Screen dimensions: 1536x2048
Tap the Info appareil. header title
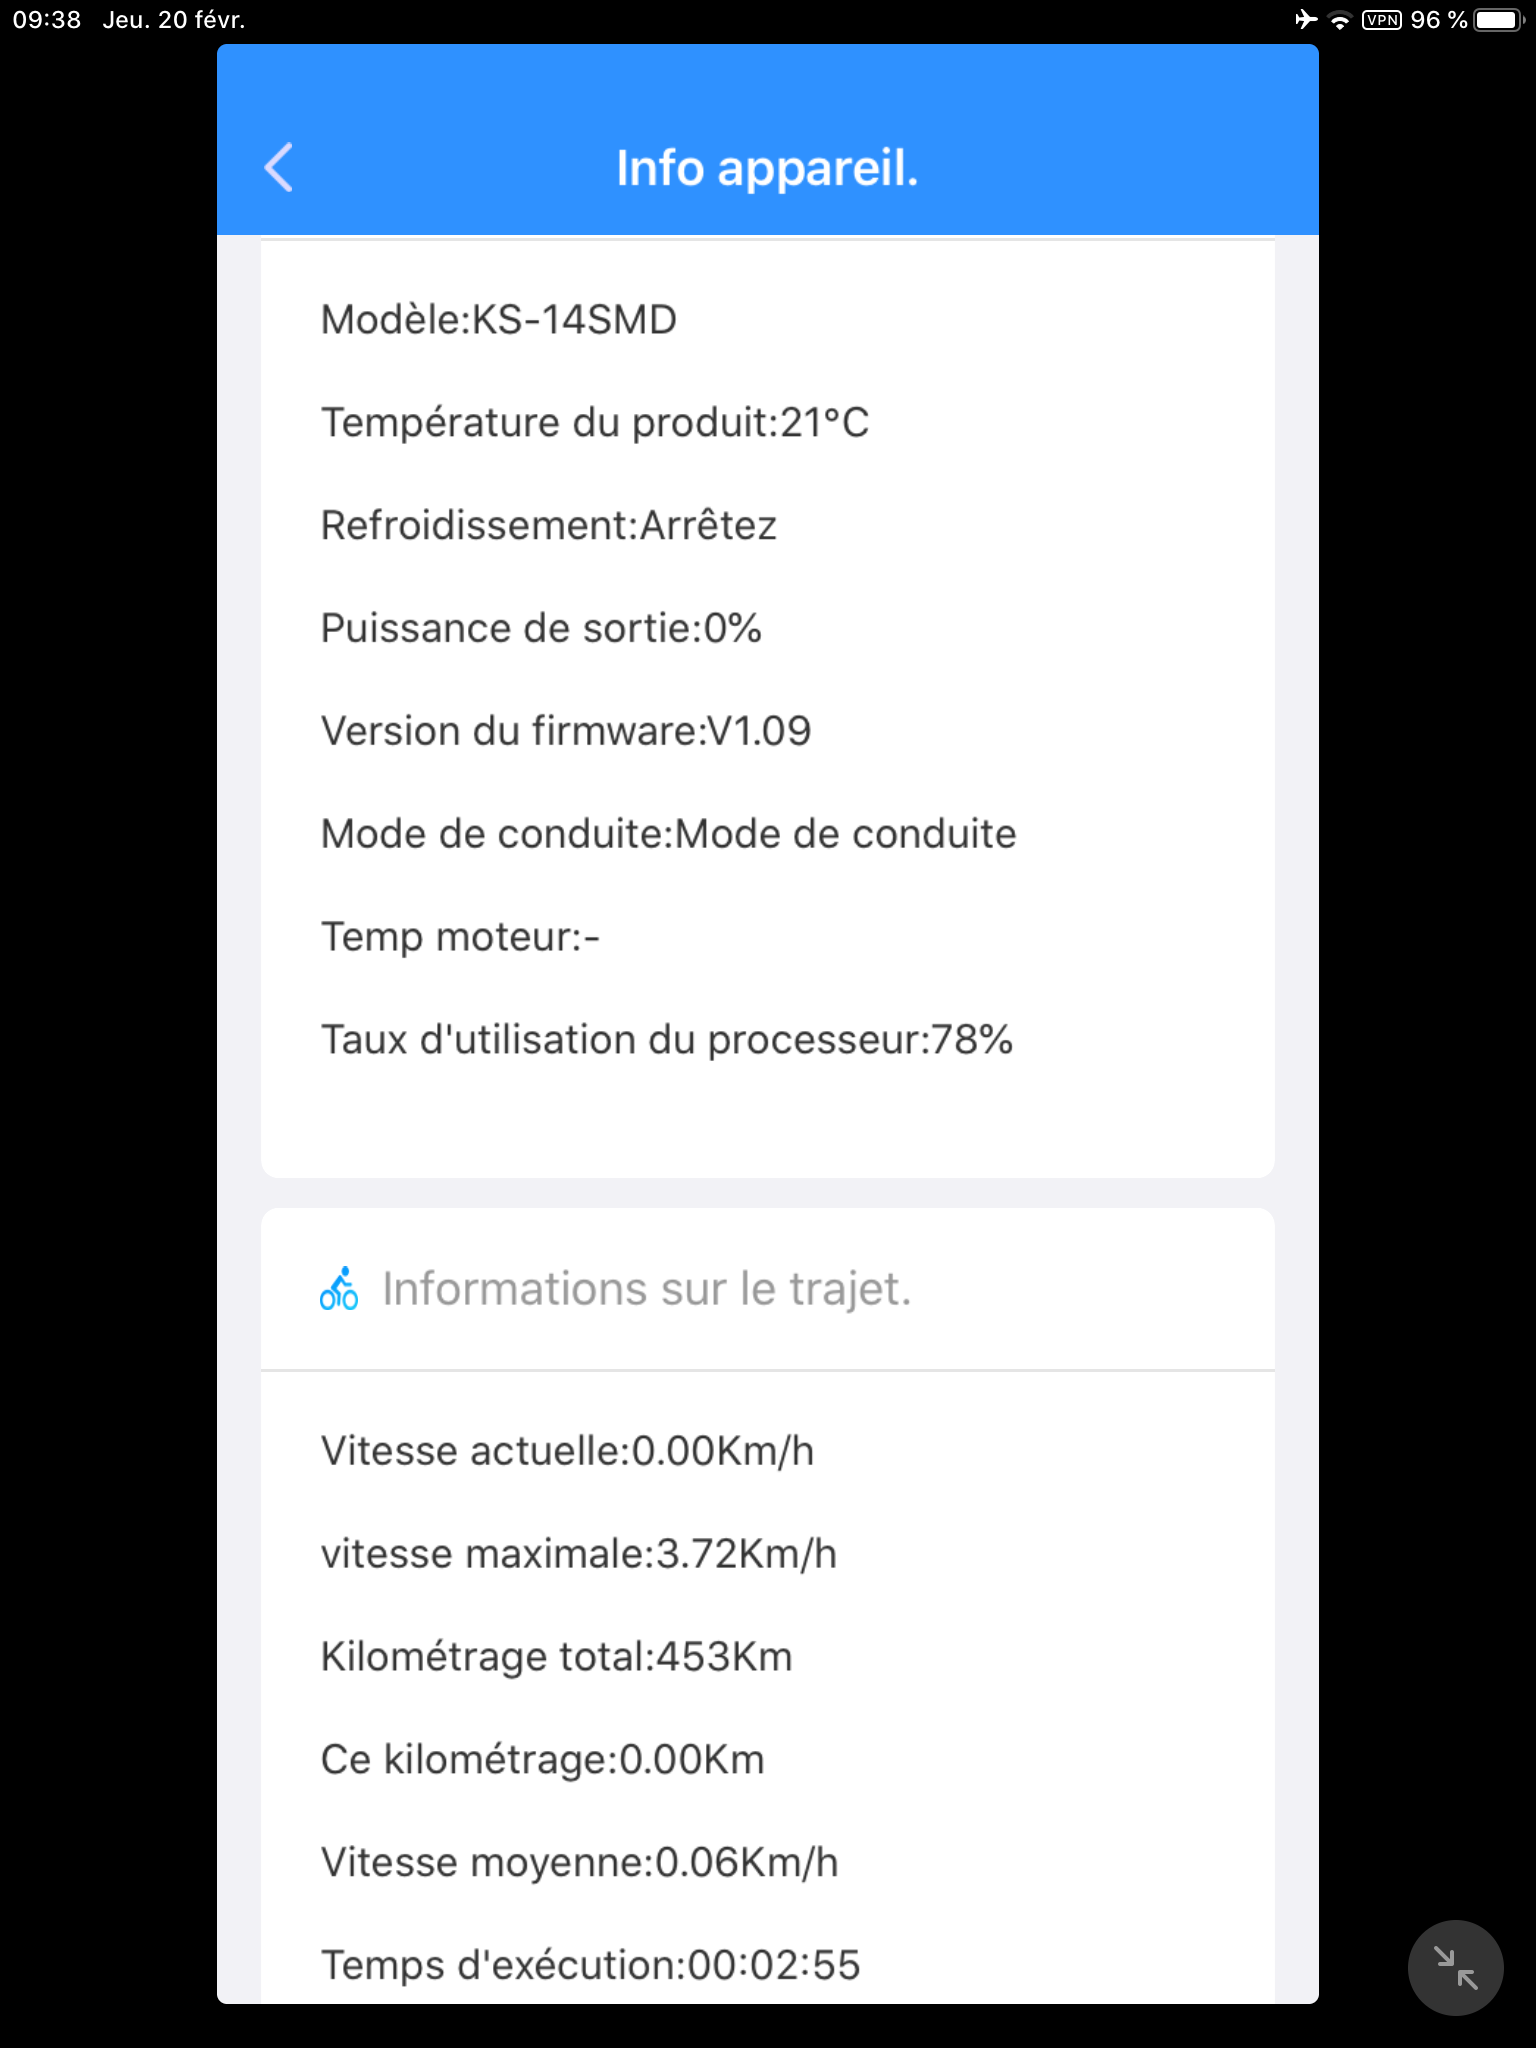(x=767, y=168)
